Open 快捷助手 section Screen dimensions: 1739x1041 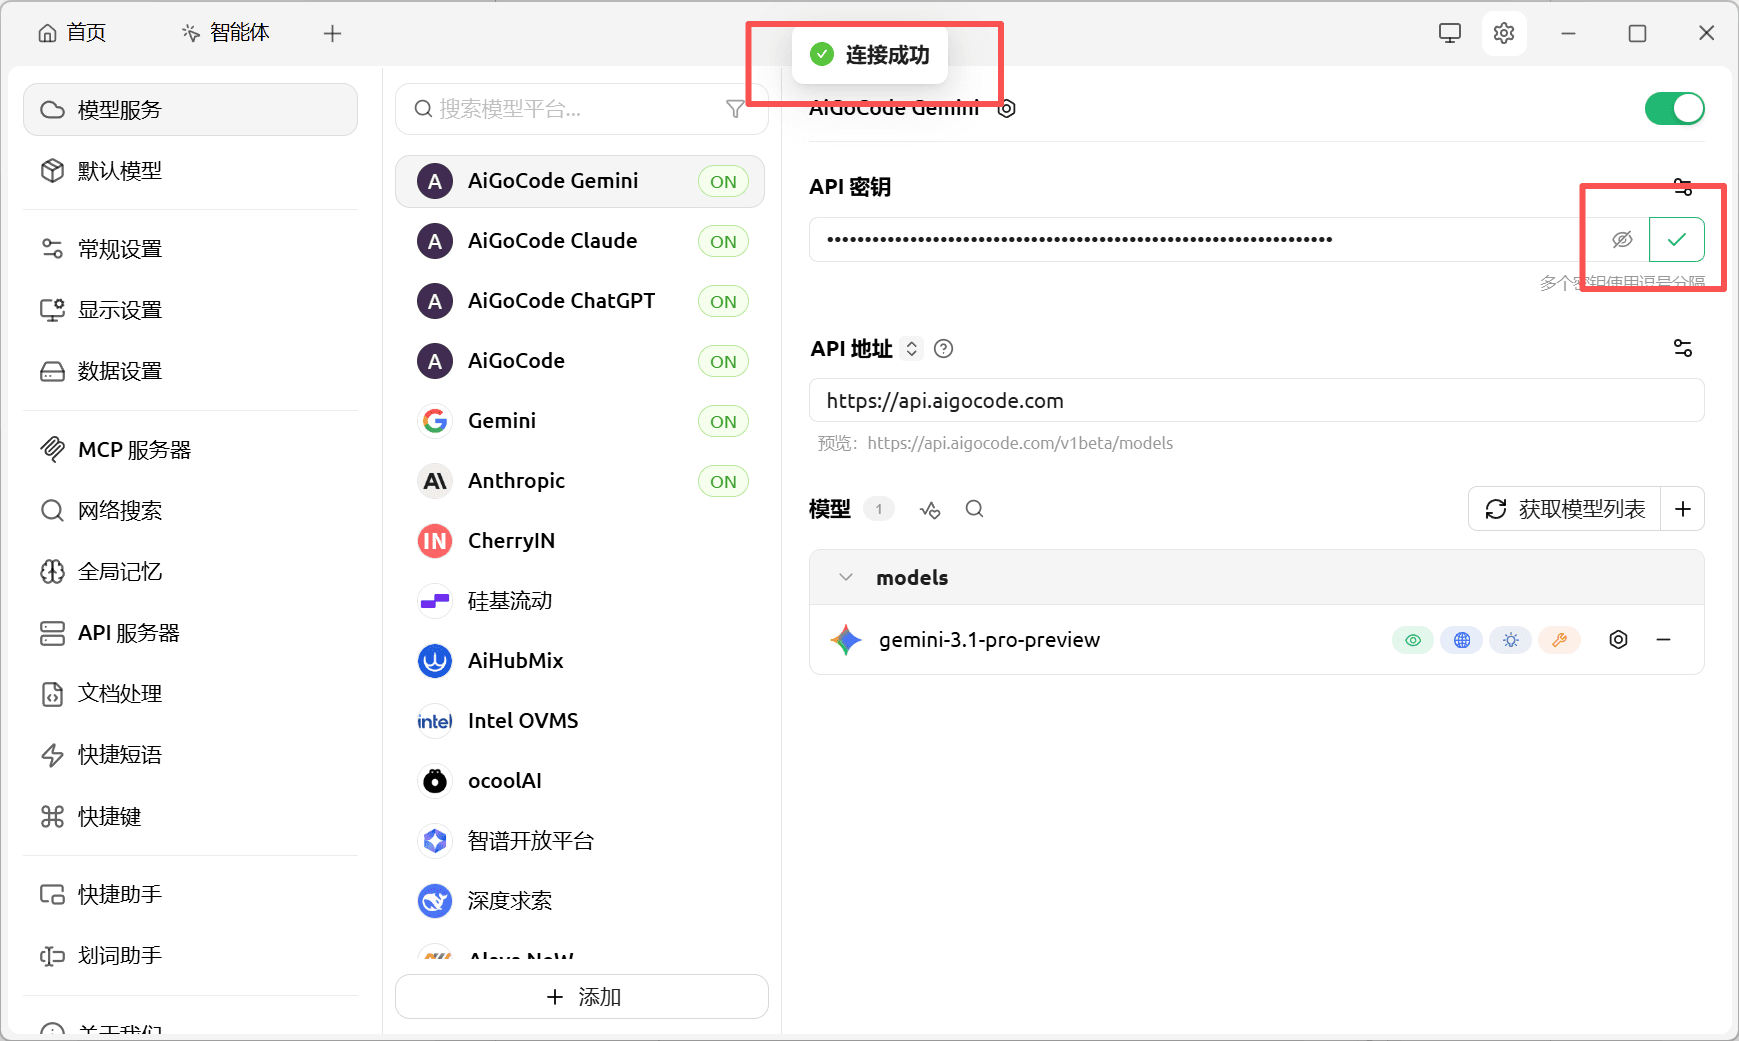tap(190, 894)
